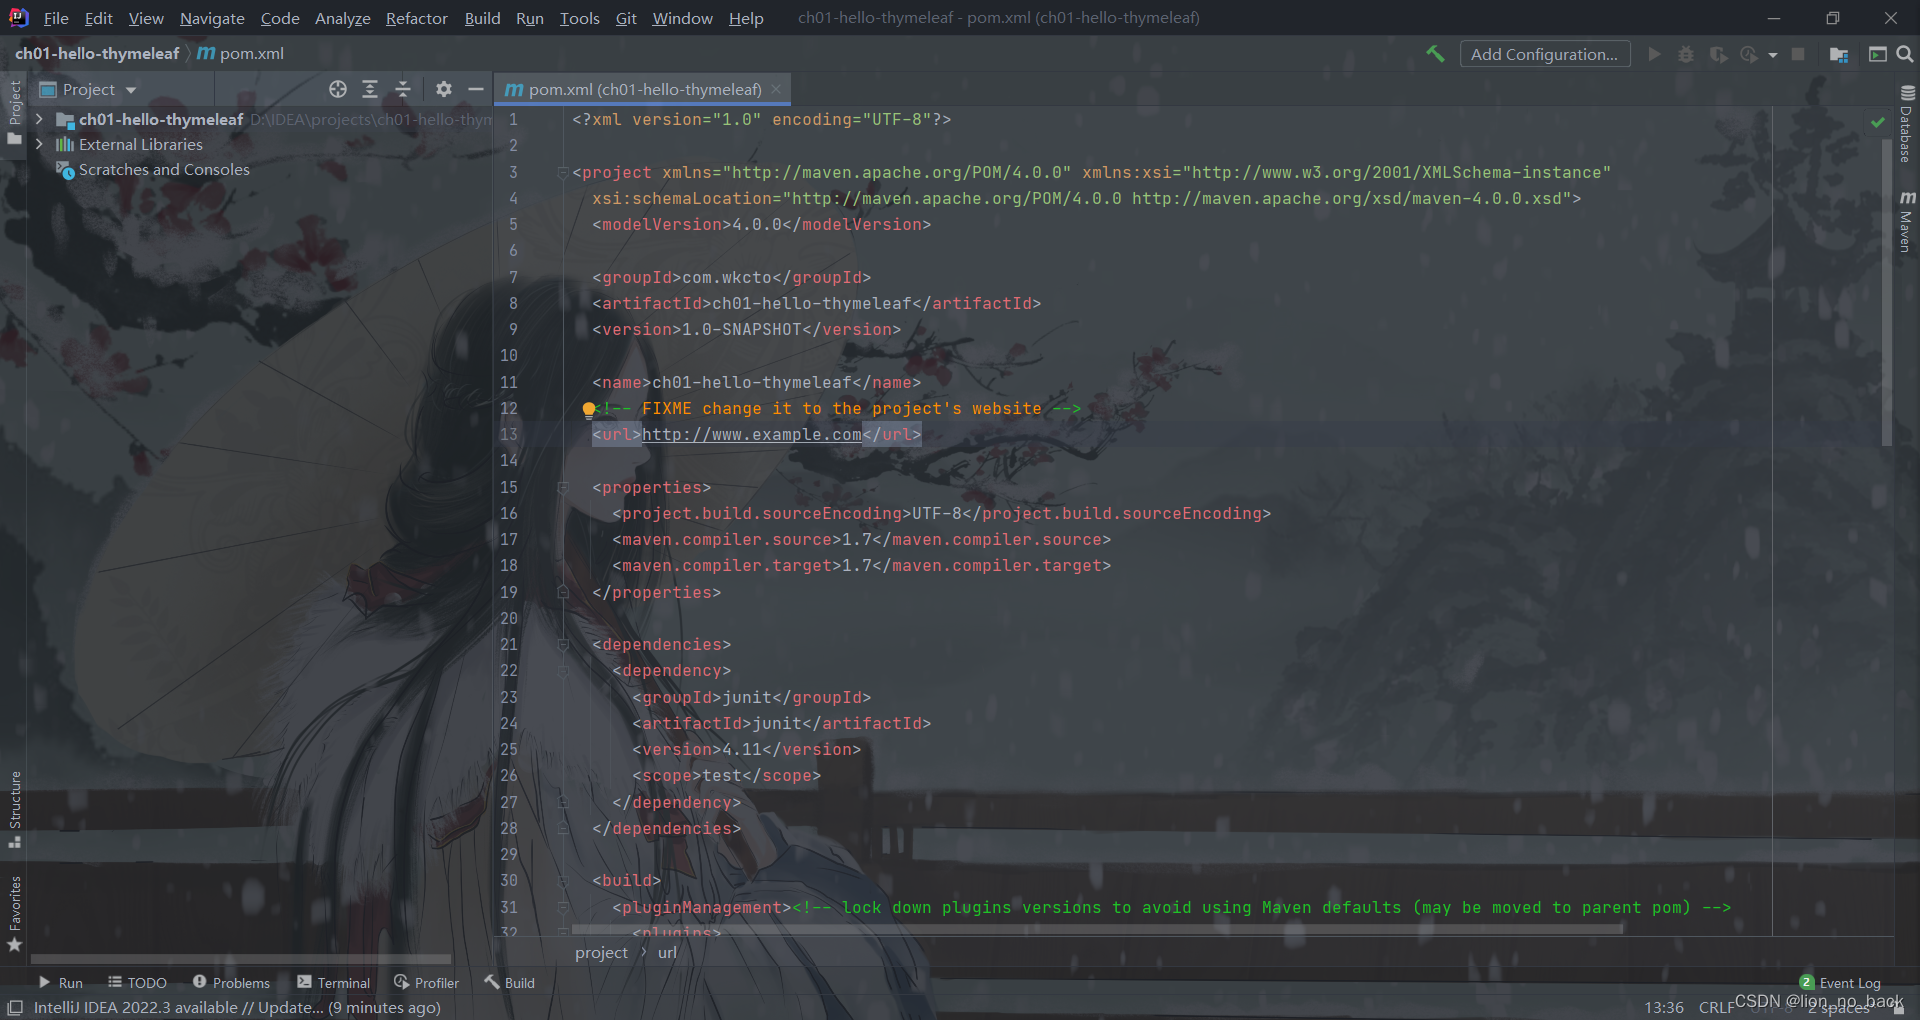Click the Build Project hammer icon

point(1435,54)
